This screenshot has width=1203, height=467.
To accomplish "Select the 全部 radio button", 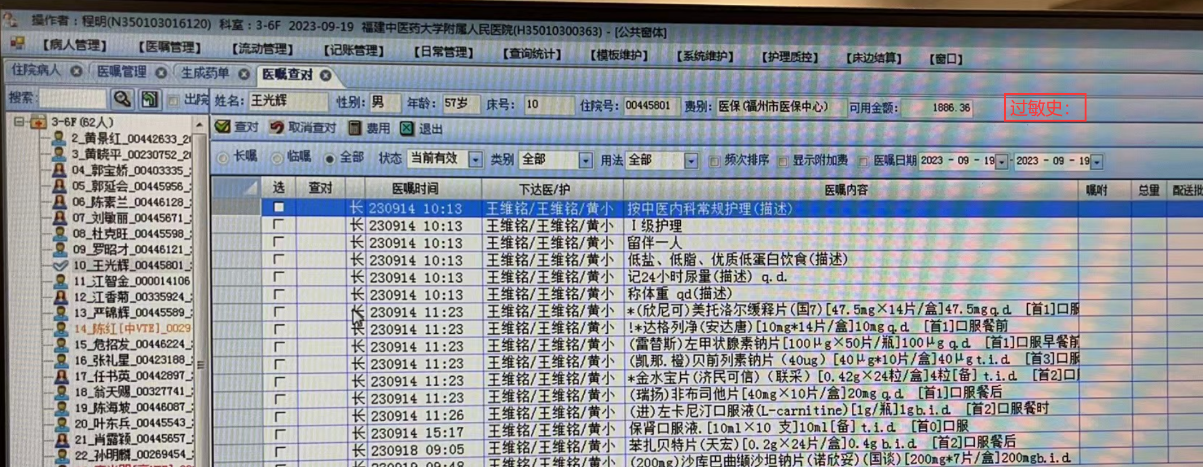I will 330,158.
